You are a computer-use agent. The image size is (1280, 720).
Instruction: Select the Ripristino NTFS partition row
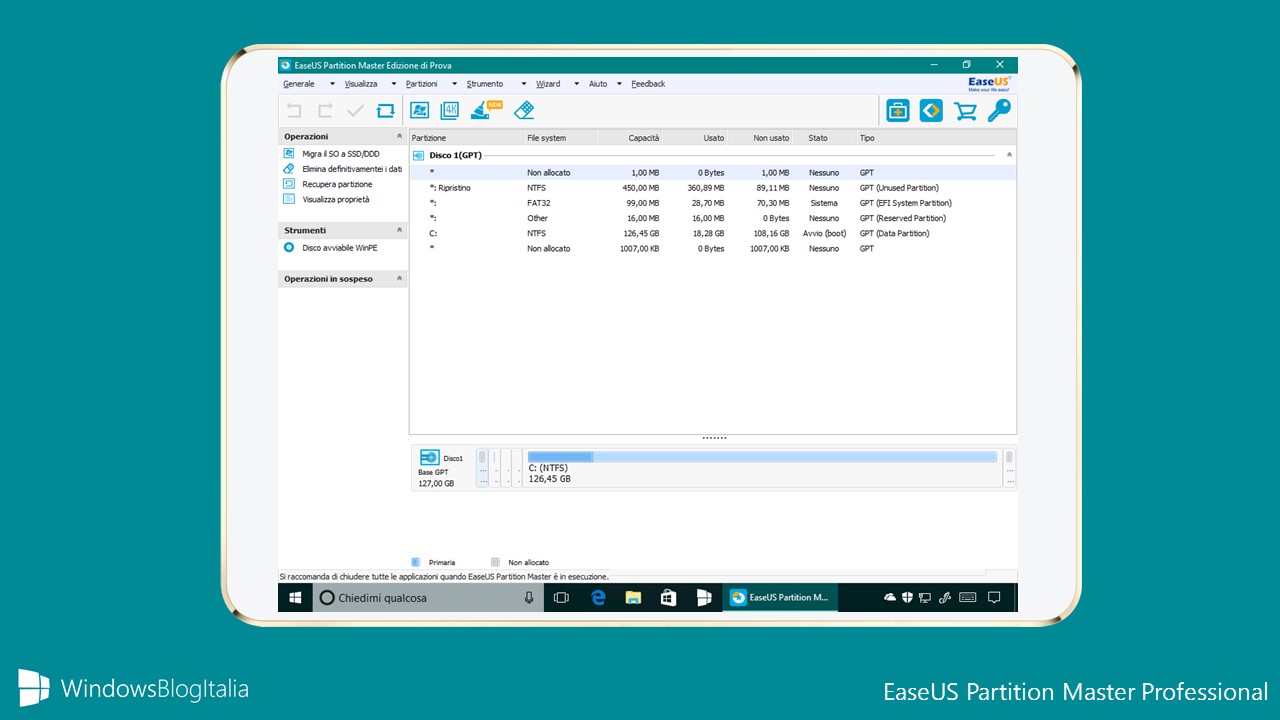pos(713,188)
